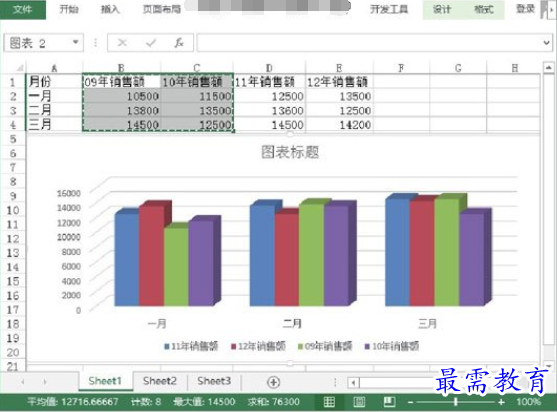
Task: Click cell value 14200
Action: 339,125
